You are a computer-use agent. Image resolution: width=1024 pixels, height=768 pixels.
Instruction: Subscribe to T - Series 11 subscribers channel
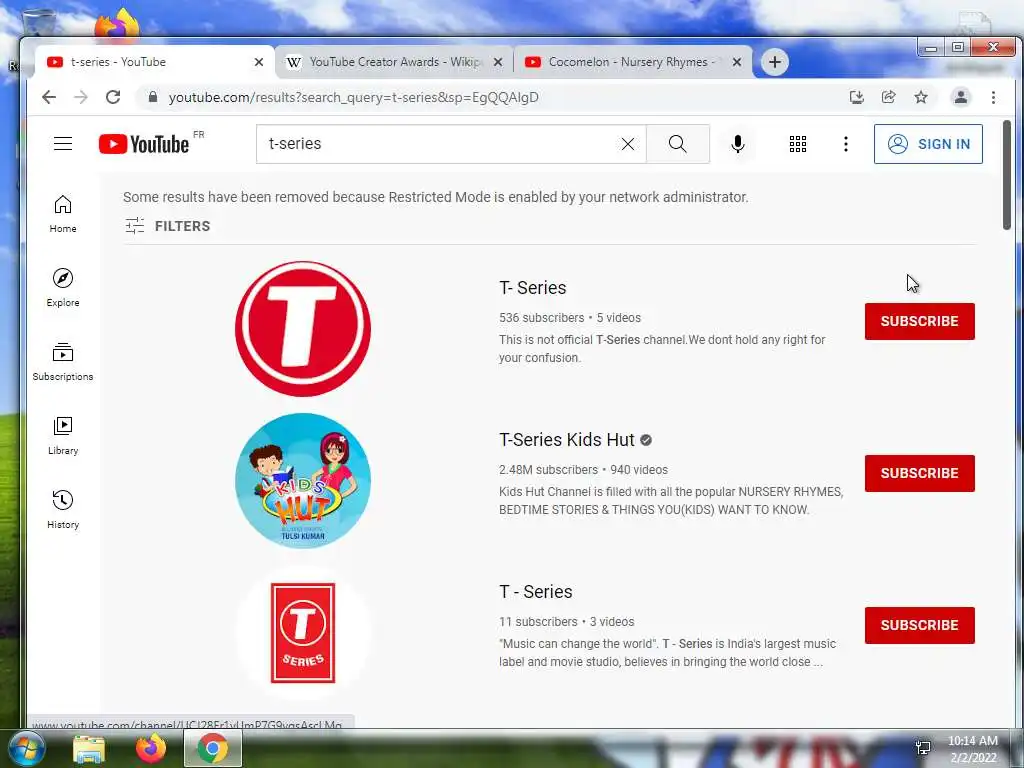tap(920, 626)
